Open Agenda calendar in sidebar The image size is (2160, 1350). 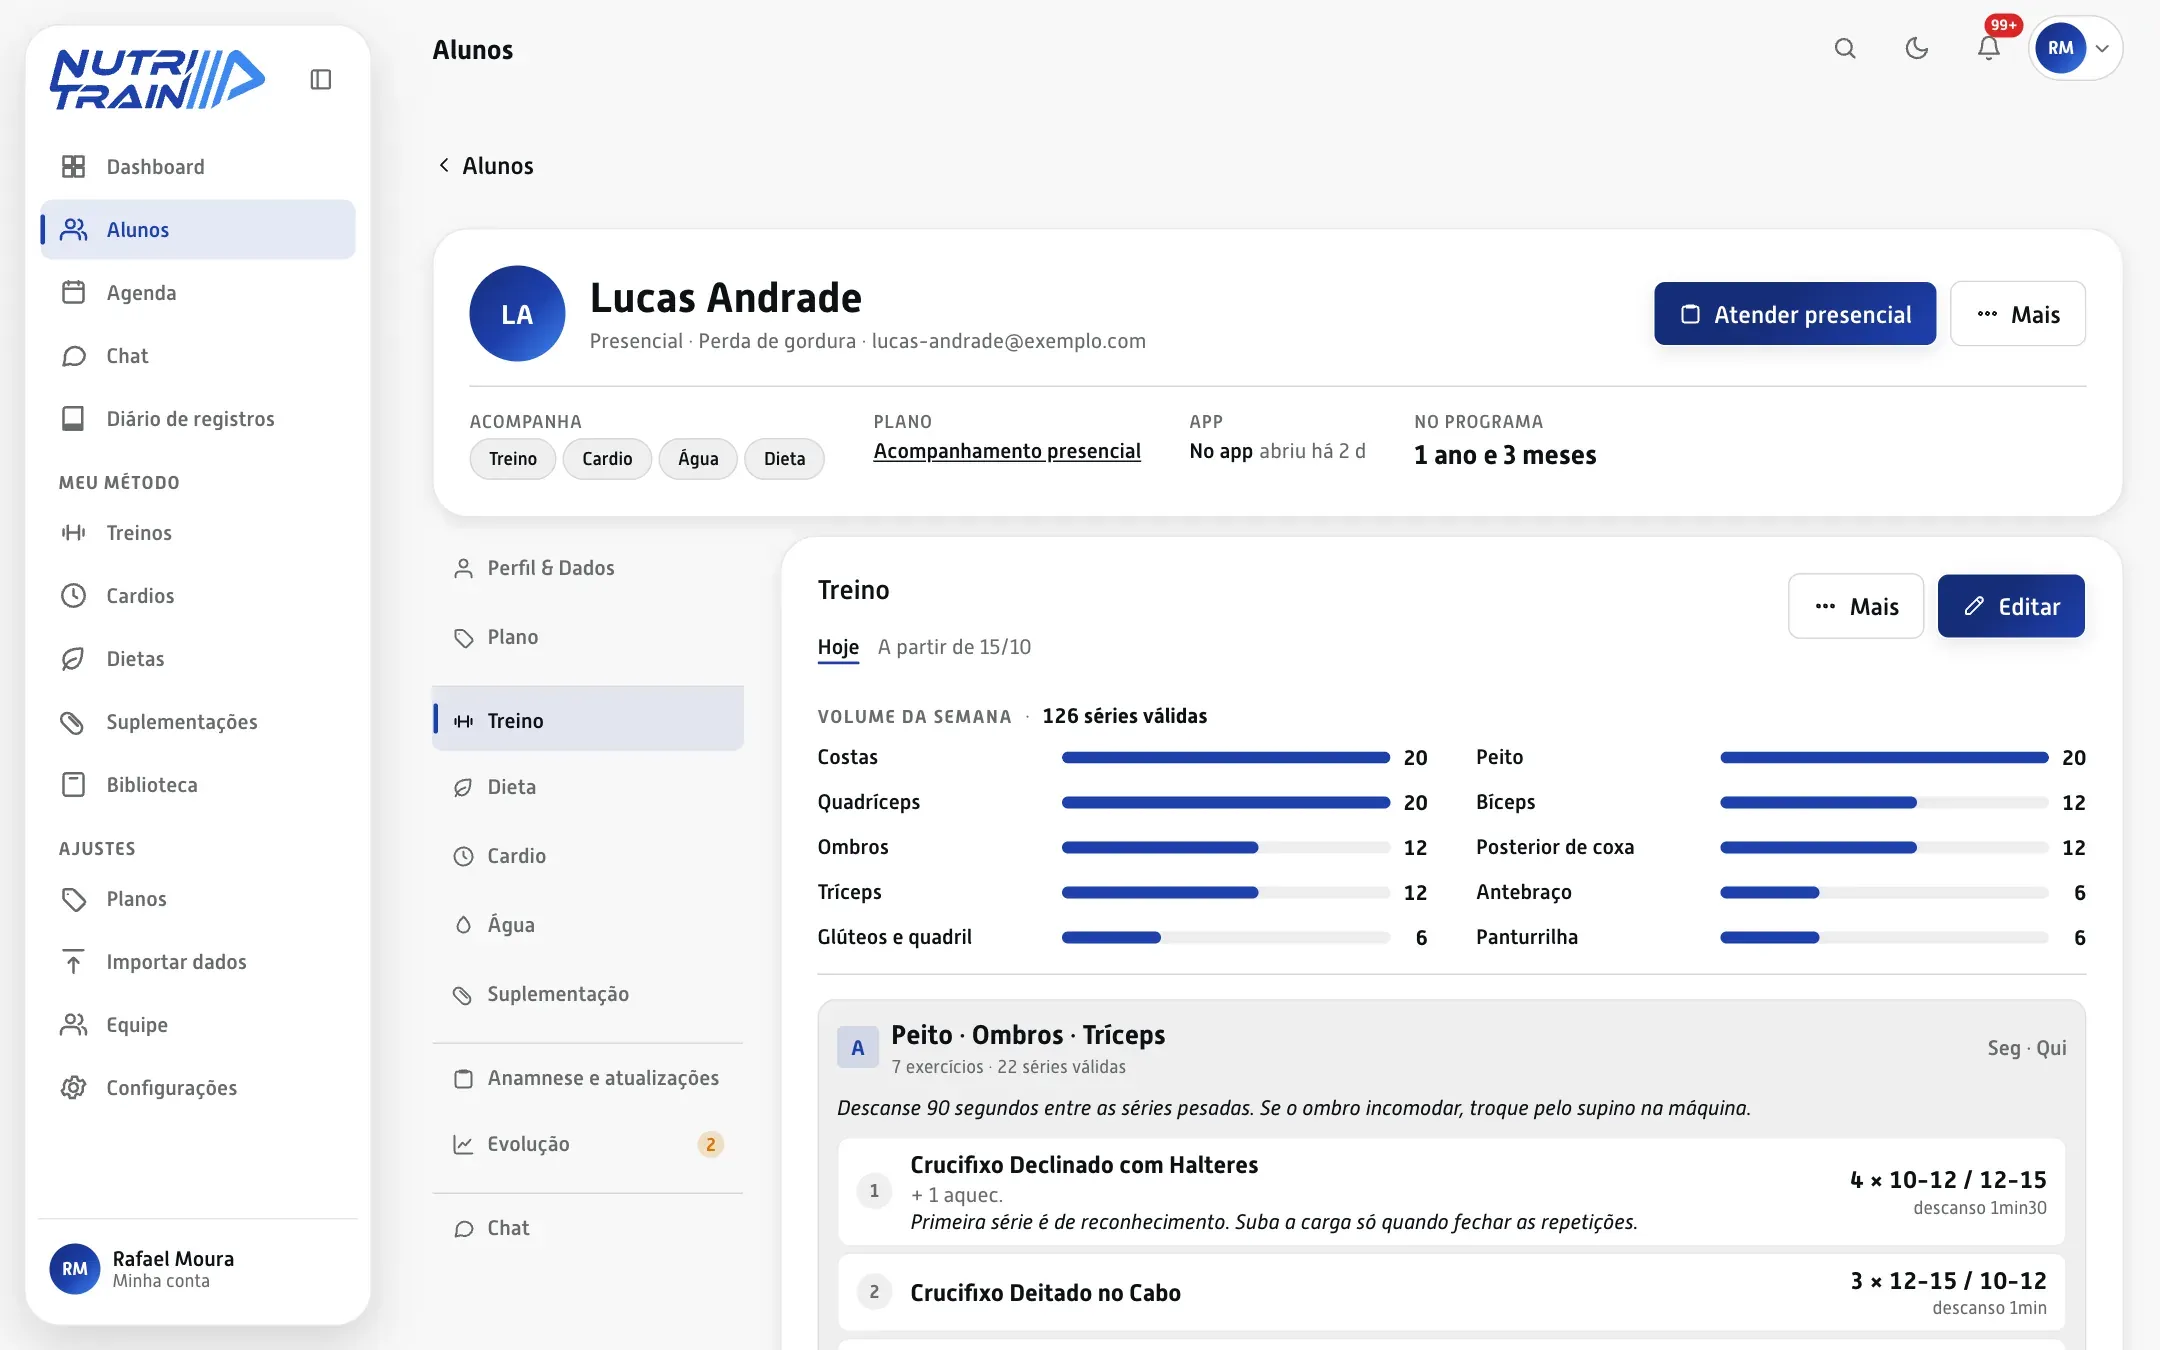tap(197, 293)
